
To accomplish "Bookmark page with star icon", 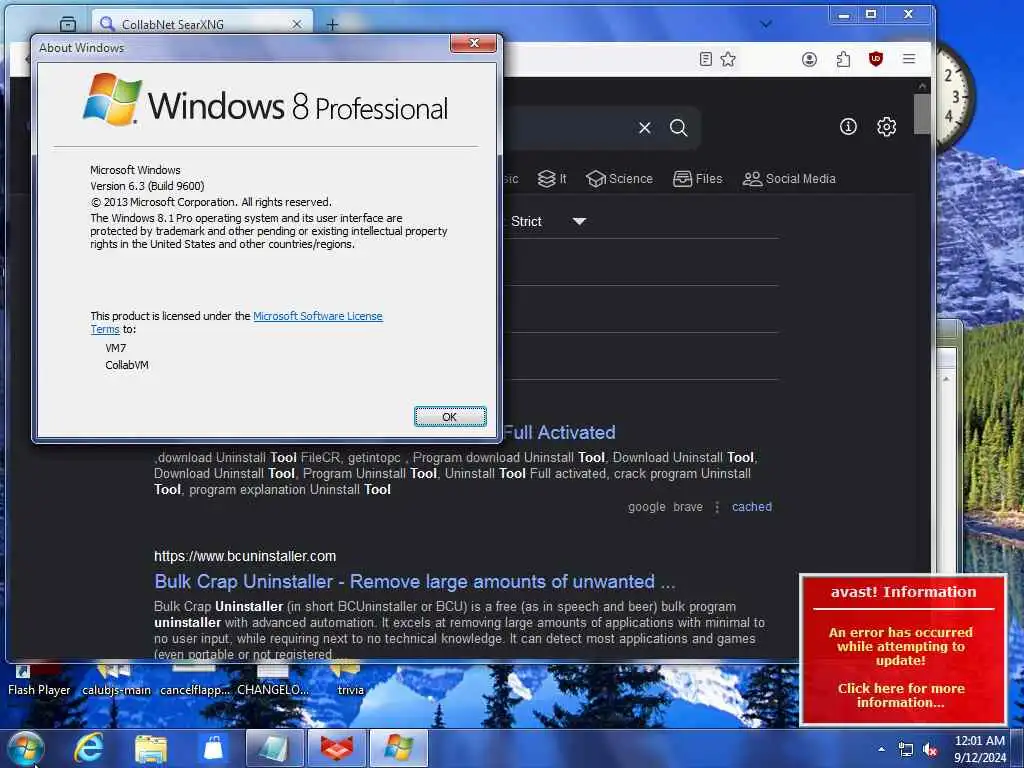I will [x=728, y=59].
